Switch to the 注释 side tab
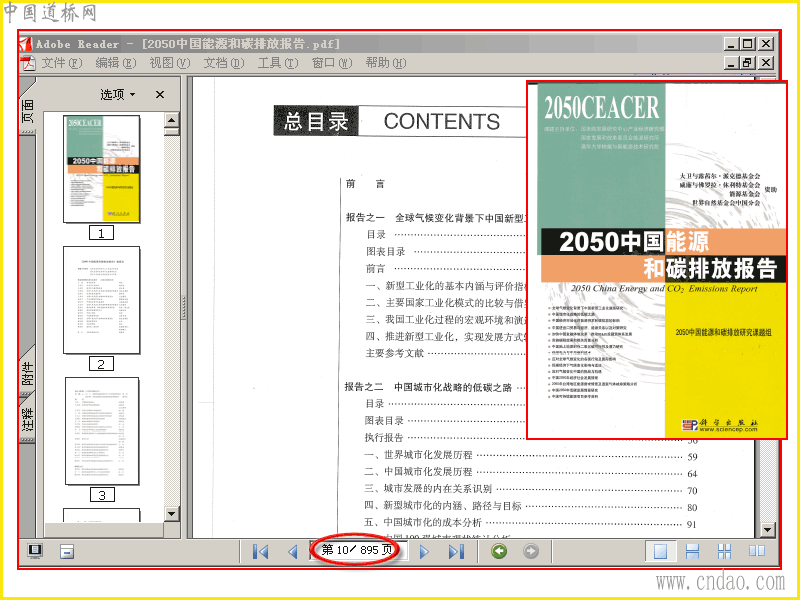This screenshot has height=600, width=800. point(28,419)
